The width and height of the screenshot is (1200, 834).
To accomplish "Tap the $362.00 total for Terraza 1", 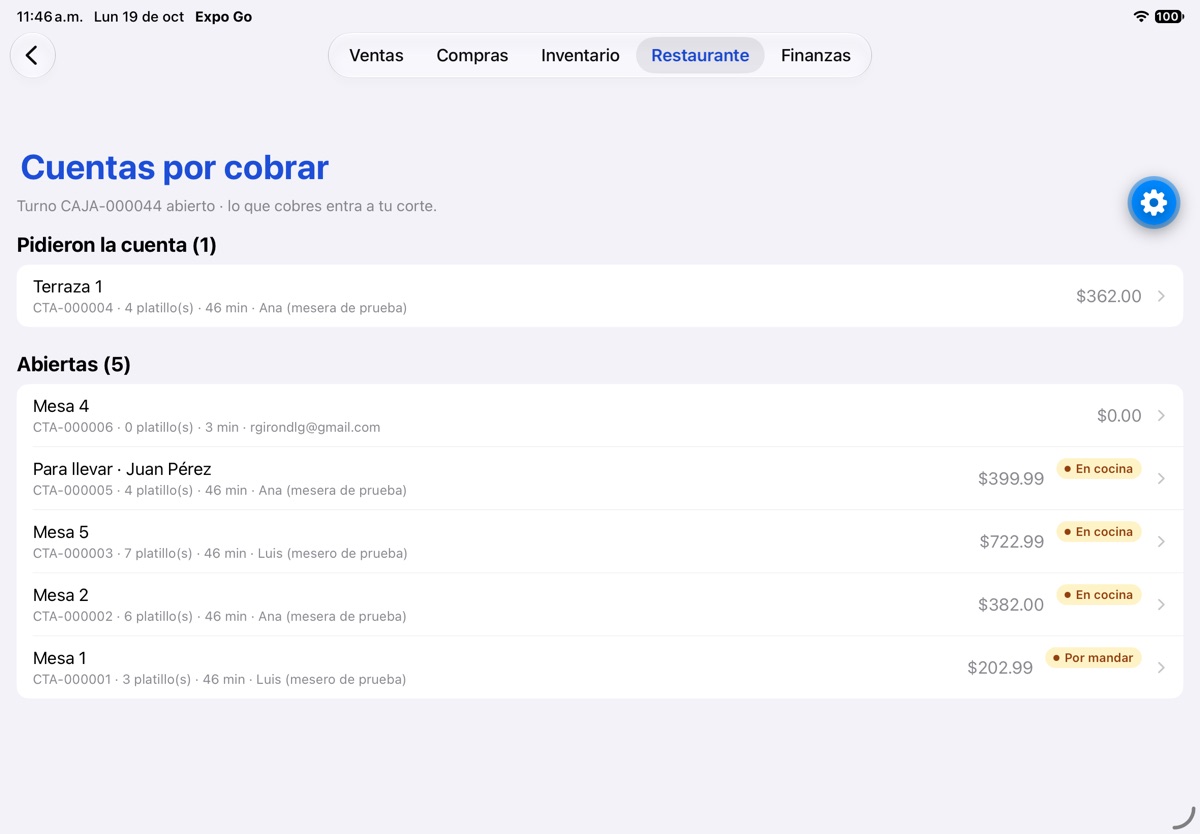I will coord(1108,296).
